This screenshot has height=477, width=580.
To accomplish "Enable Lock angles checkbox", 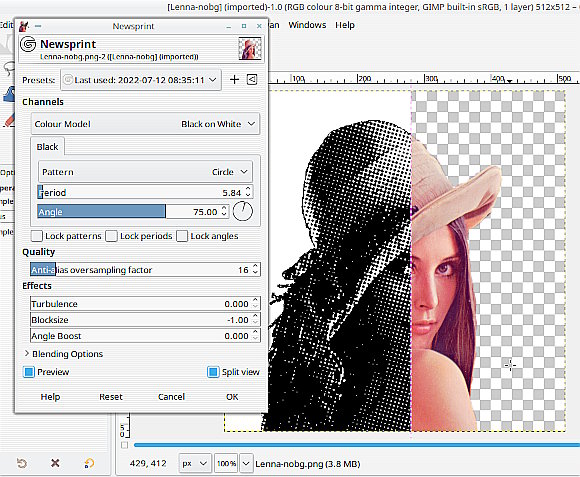I will 182,236.
